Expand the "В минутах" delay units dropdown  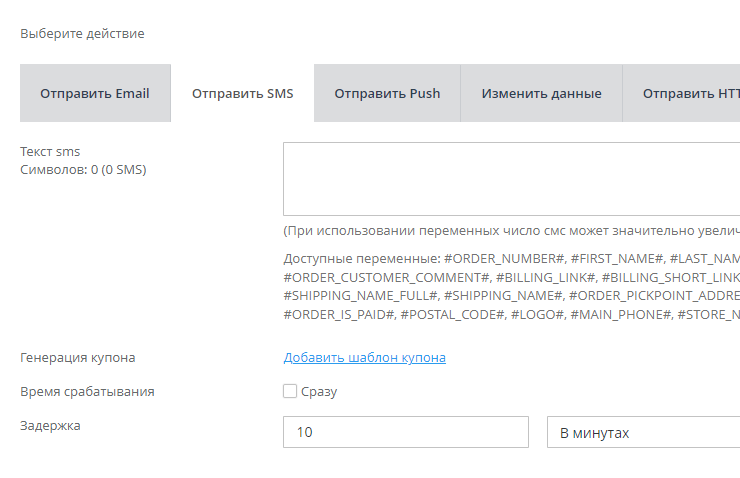tap(642, 432)
